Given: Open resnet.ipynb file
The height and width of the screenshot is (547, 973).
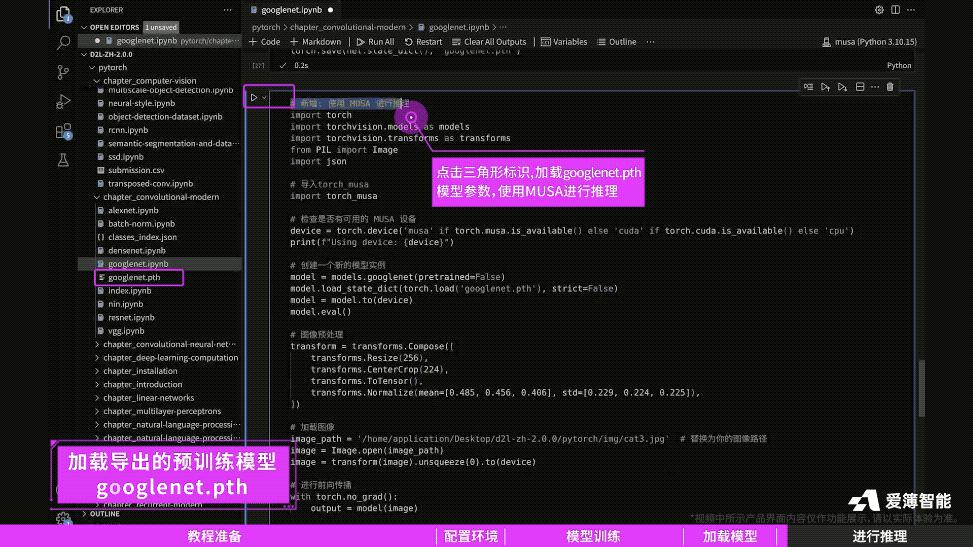Looking at the screenshot, I should [131, 317].
